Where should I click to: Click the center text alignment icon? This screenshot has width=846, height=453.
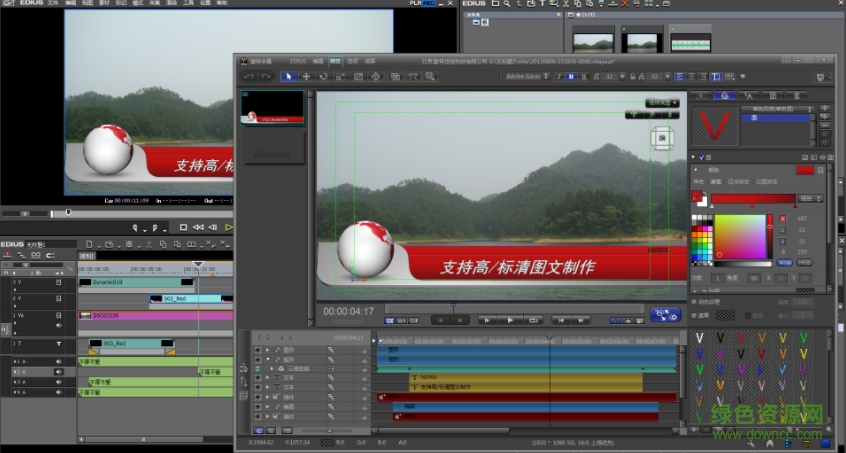(692, 76)
